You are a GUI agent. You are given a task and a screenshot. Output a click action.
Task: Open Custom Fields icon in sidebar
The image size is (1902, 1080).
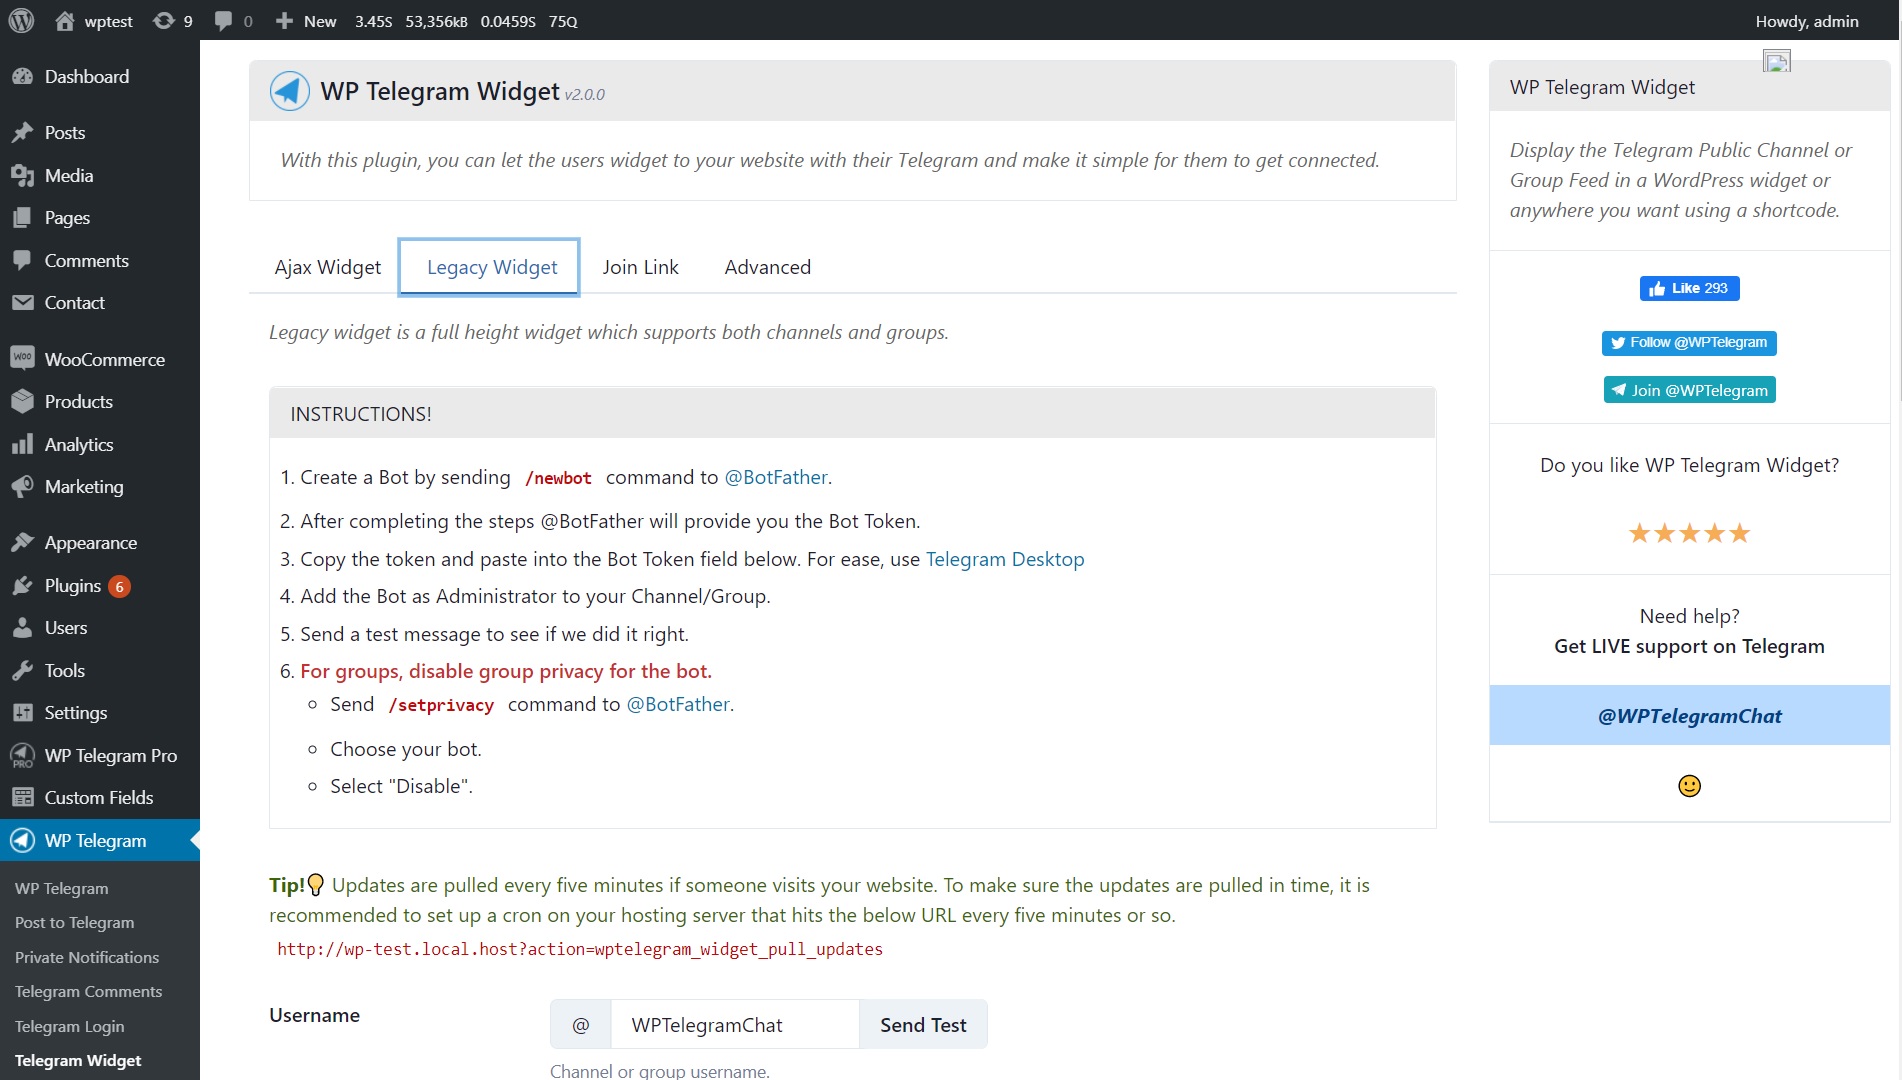click(x=22, y=798)
